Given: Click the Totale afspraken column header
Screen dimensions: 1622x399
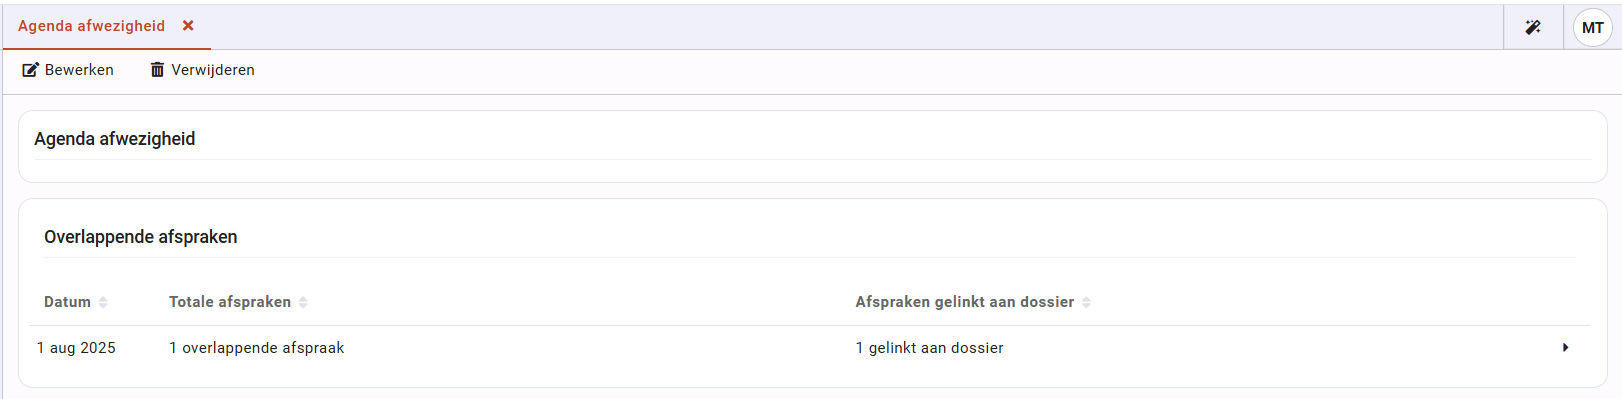Looking at the screenshot, I should coord(230,302).
